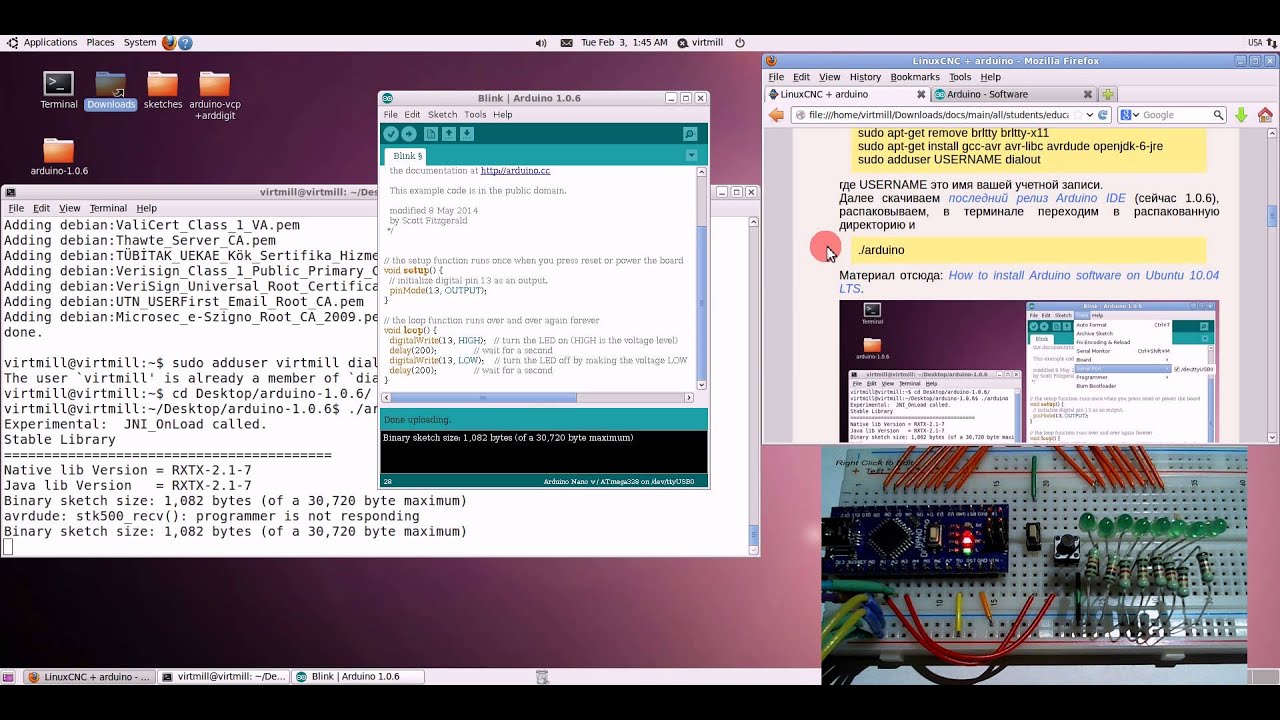Open the Terminal window's View menu
The height and width of the screenshot is (720, 1280).
coord(69,208)
